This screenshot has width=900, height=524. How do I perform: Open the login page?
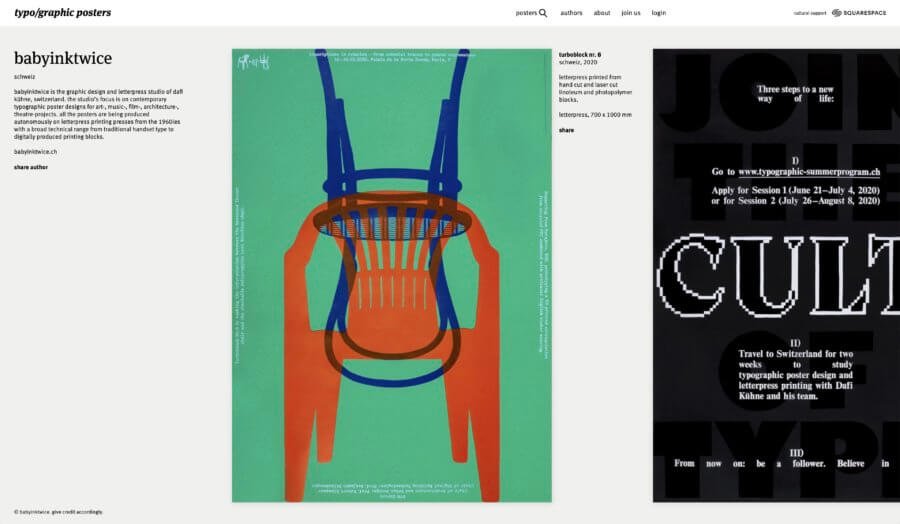tap(658, 13)
